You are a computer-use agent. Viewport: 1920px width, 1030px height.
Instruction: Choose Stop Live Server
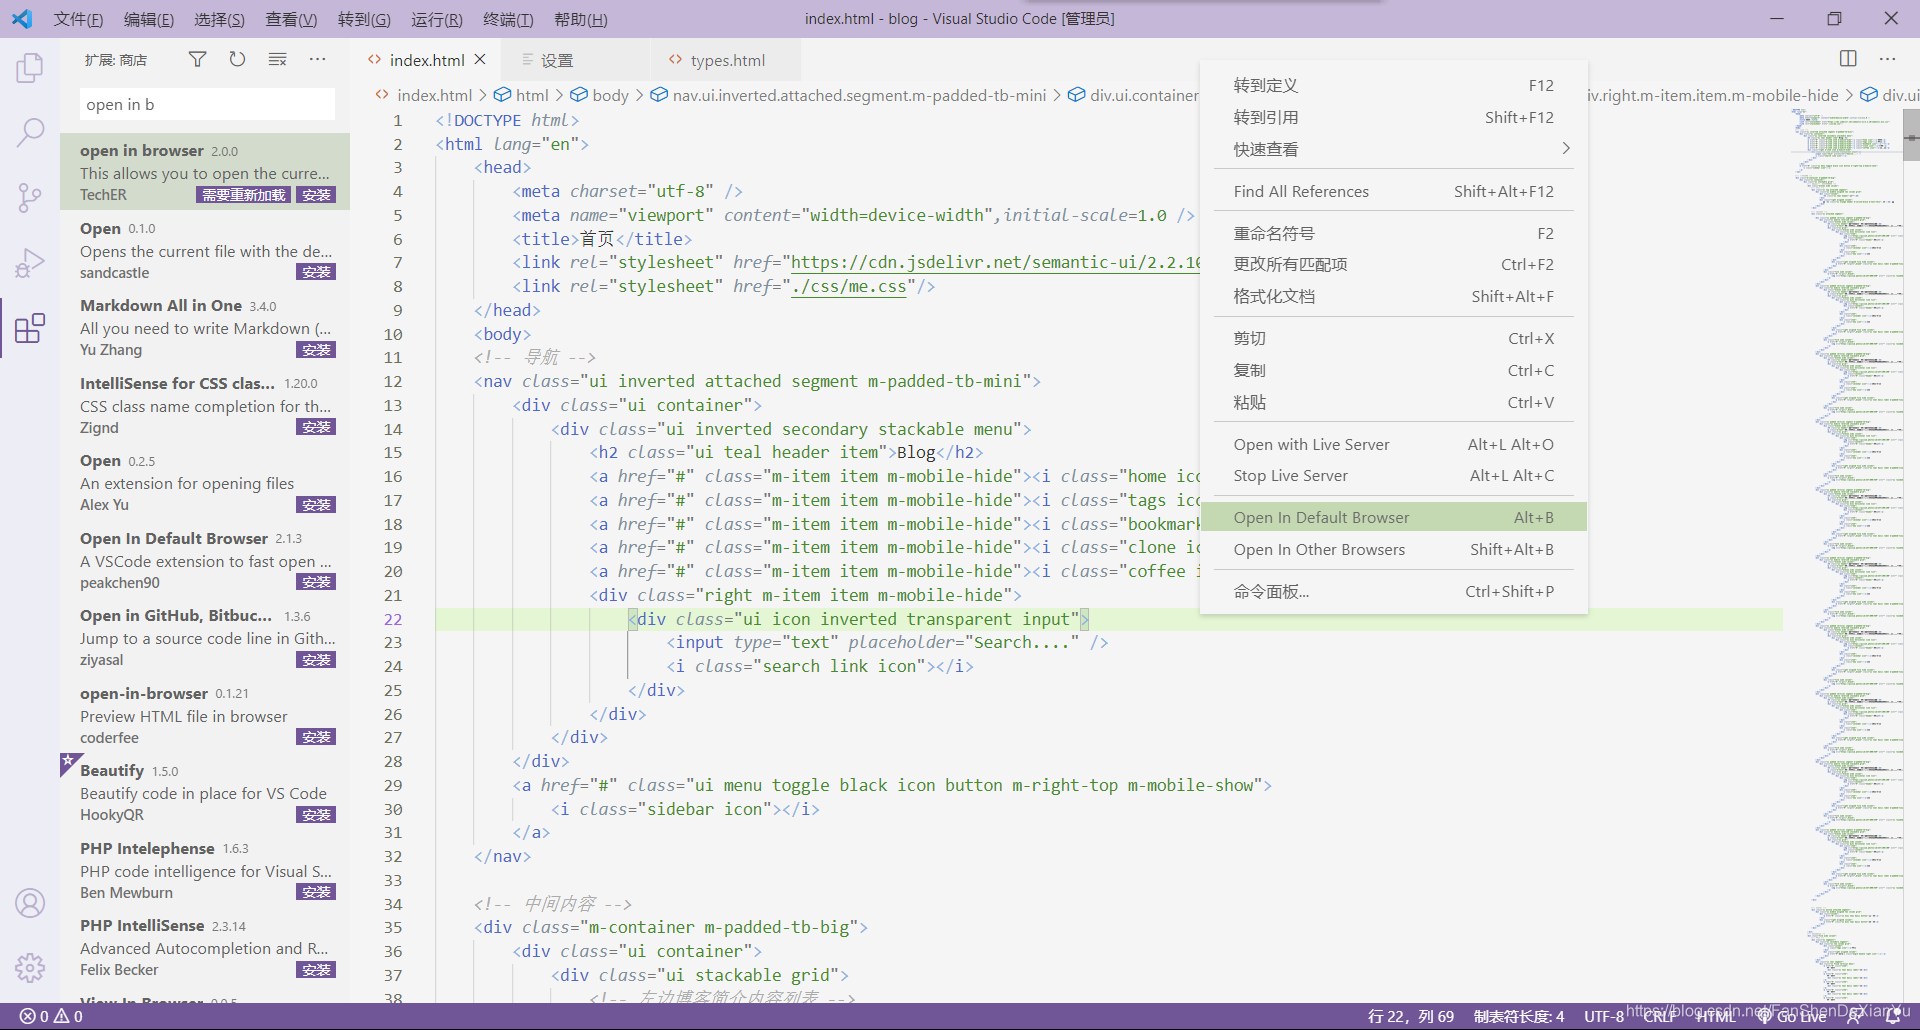1393,476
